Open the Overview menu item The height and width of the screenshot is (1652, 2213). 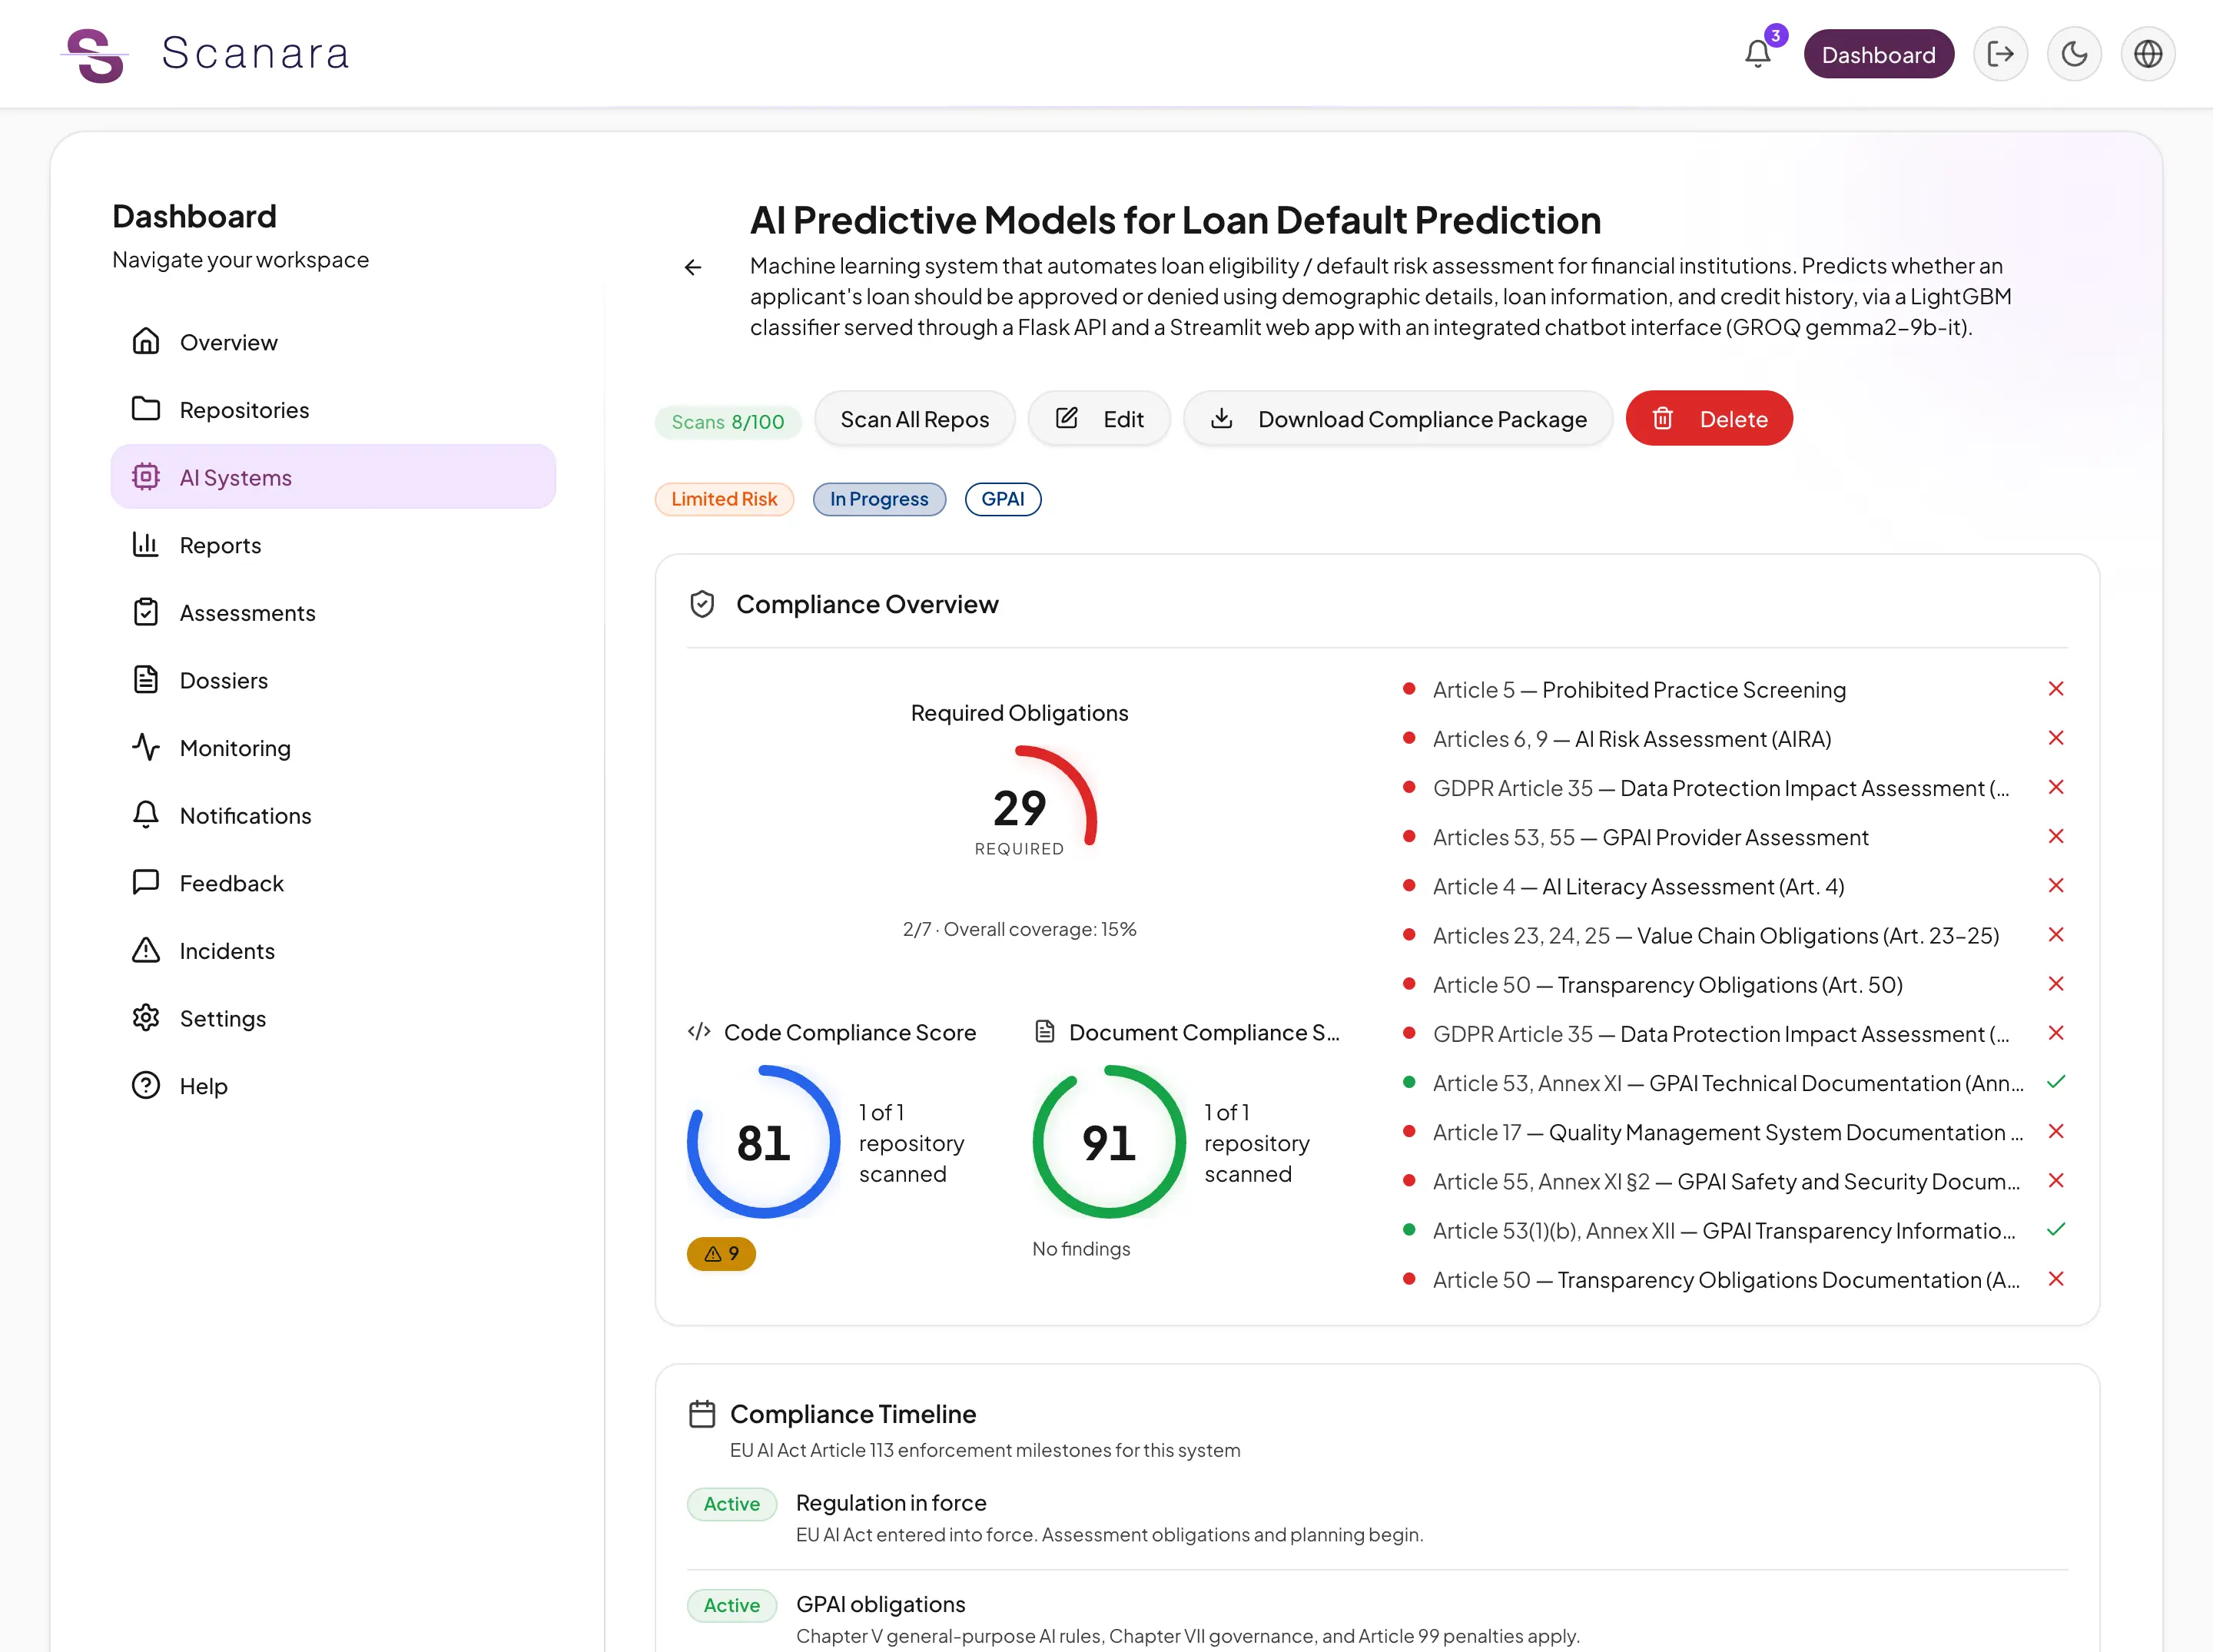click(333, 342)
